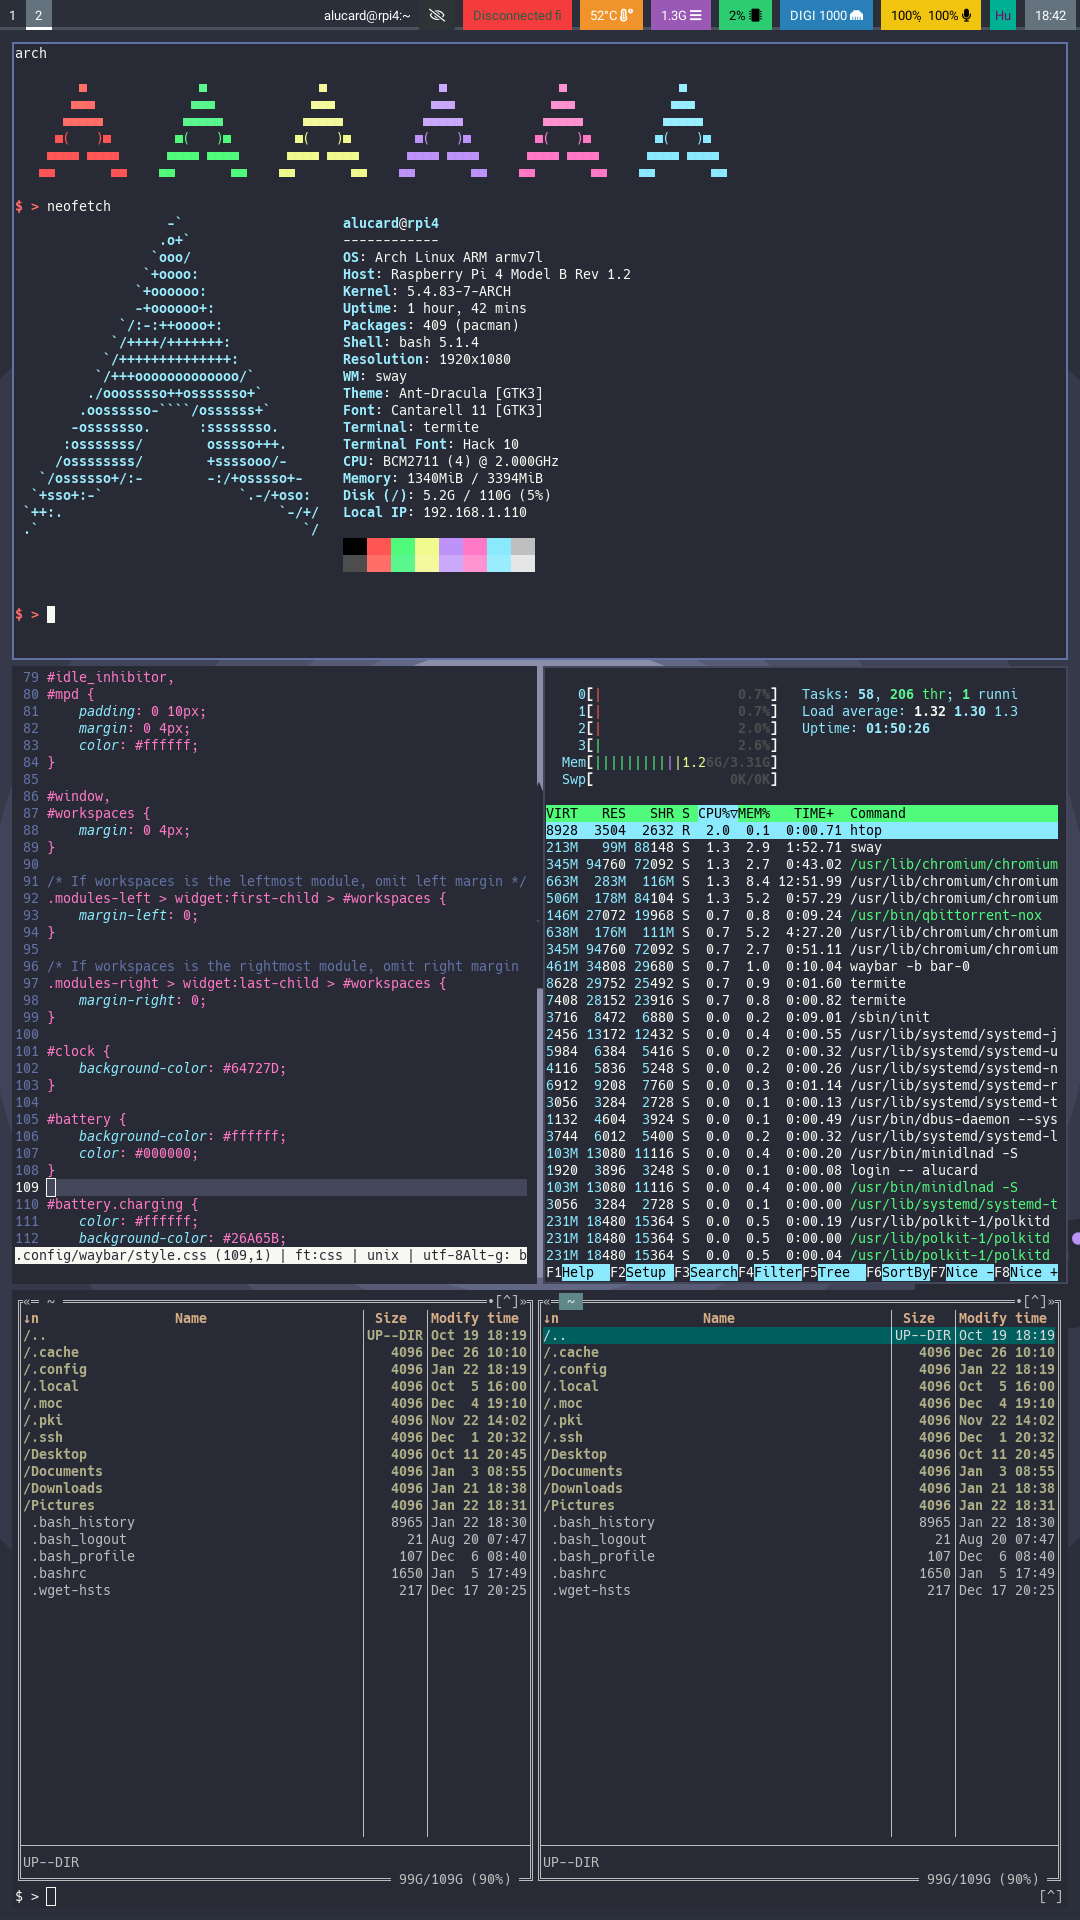Image resolution: width=1080 pixels, height=1920 pixels.
Task: Click the history forward arrow on right mc panel
Action: point(1050,1301)
